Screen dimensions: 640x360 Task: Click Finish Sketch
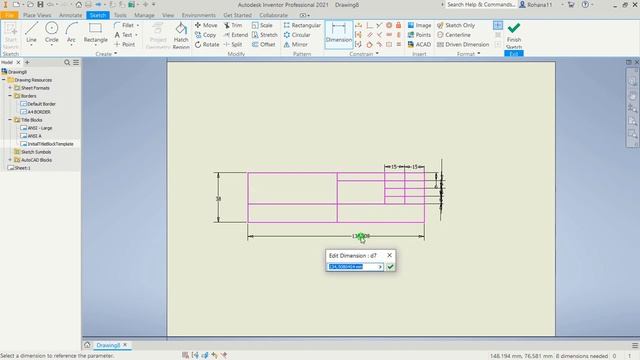[514, 36]
